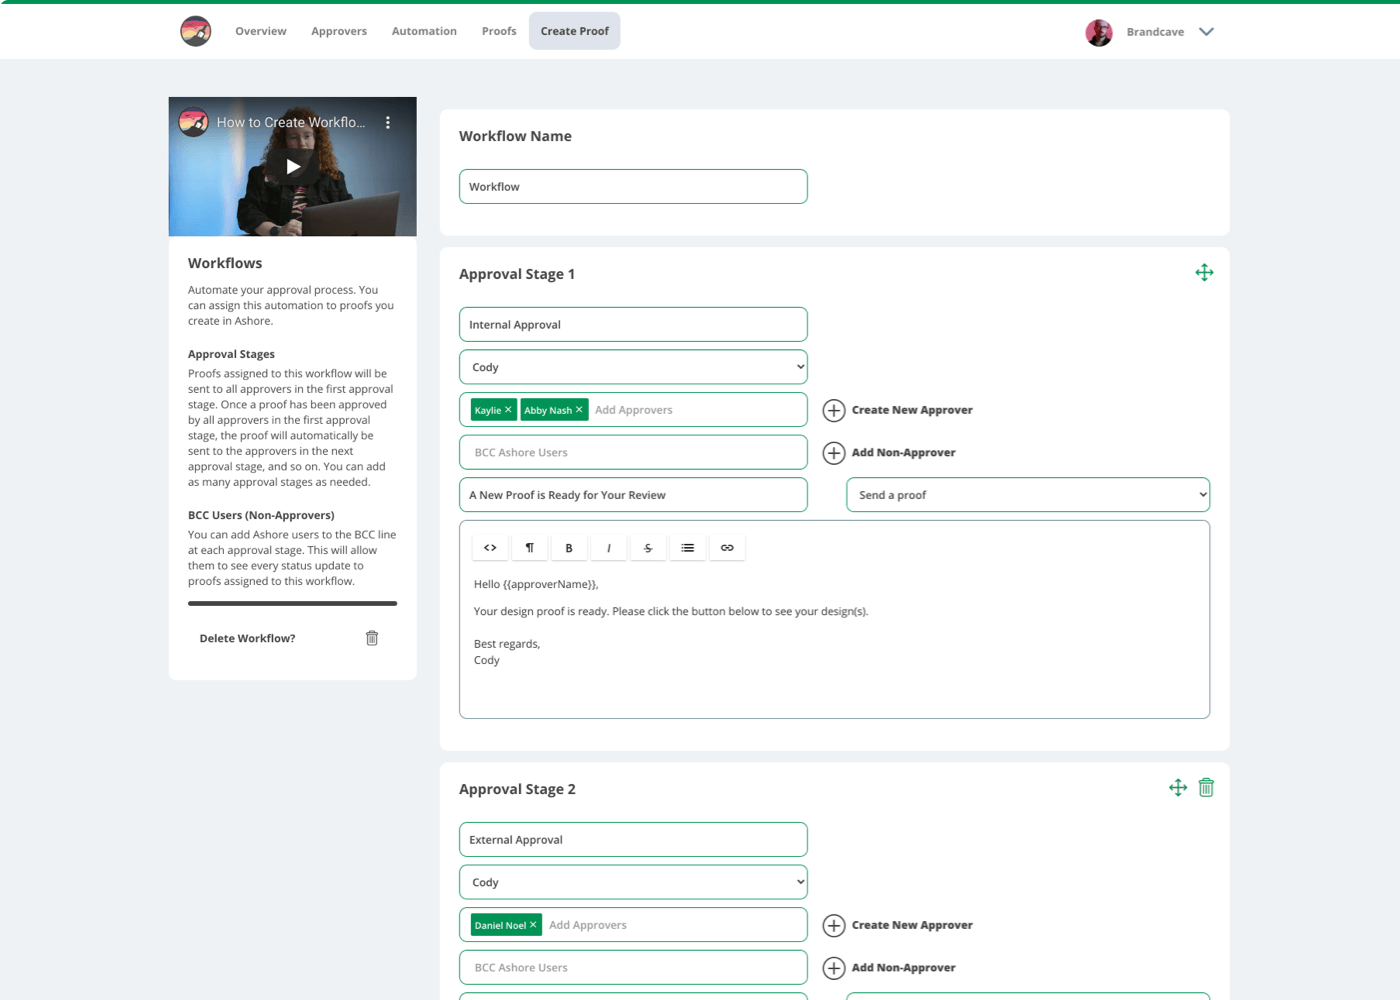Screen dimensions: 1400x1000
Task: Remove Abby Nash from the approver list
Action: click(580, 409)
